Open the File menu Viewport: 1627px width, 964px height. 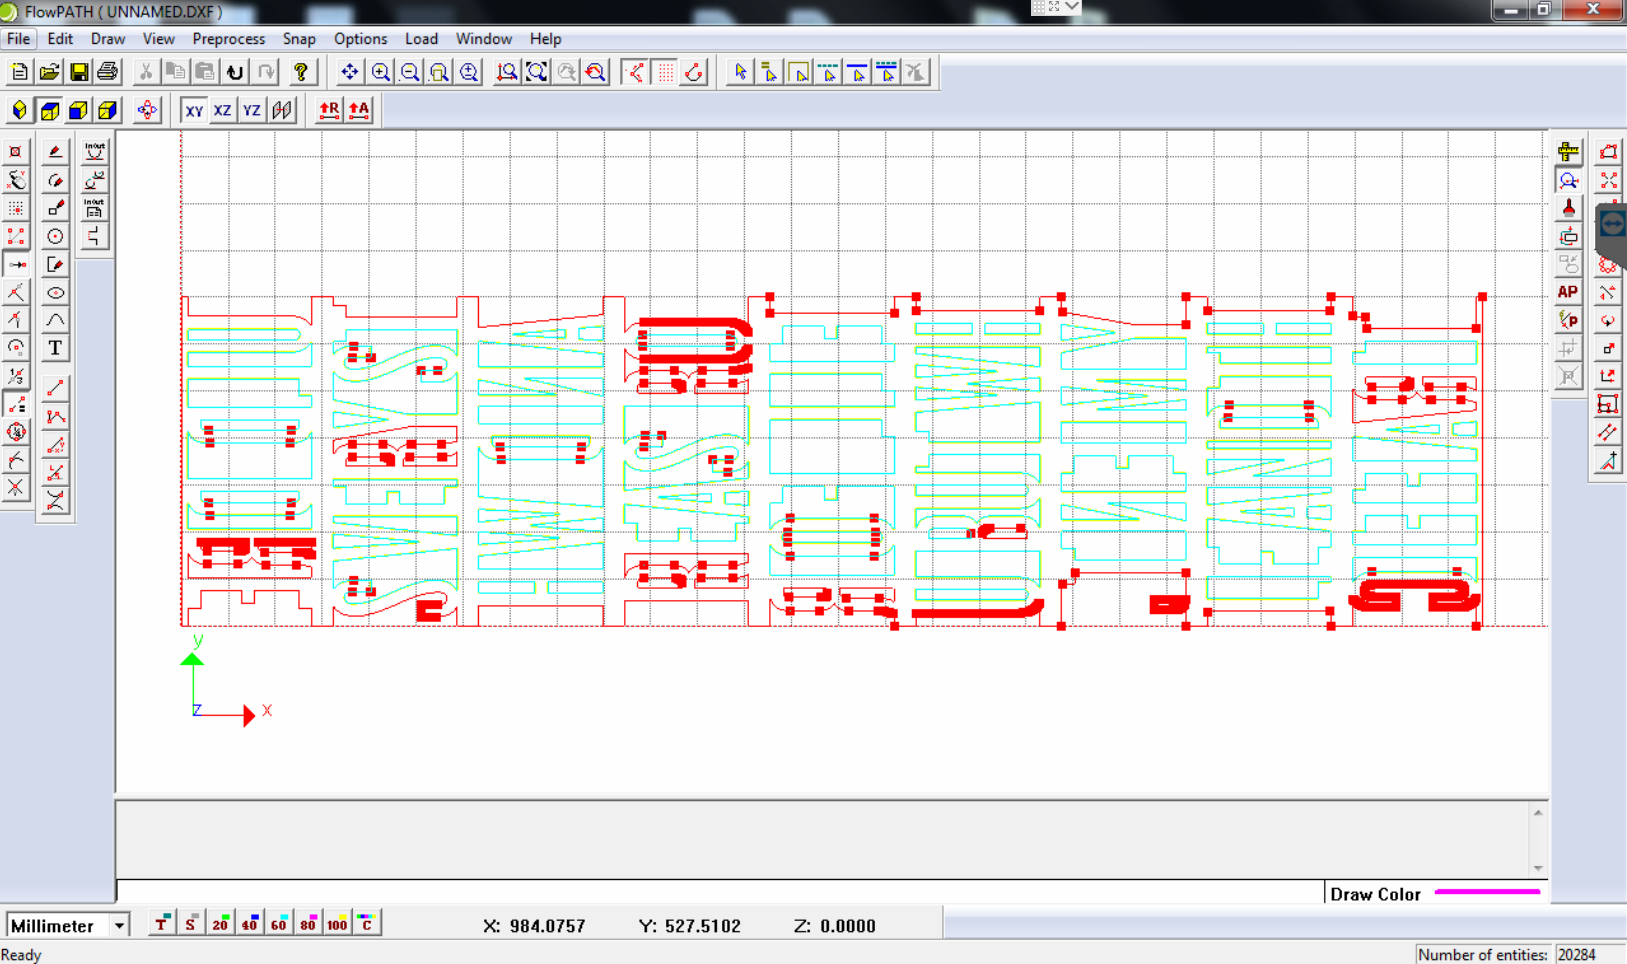(18, 39)
